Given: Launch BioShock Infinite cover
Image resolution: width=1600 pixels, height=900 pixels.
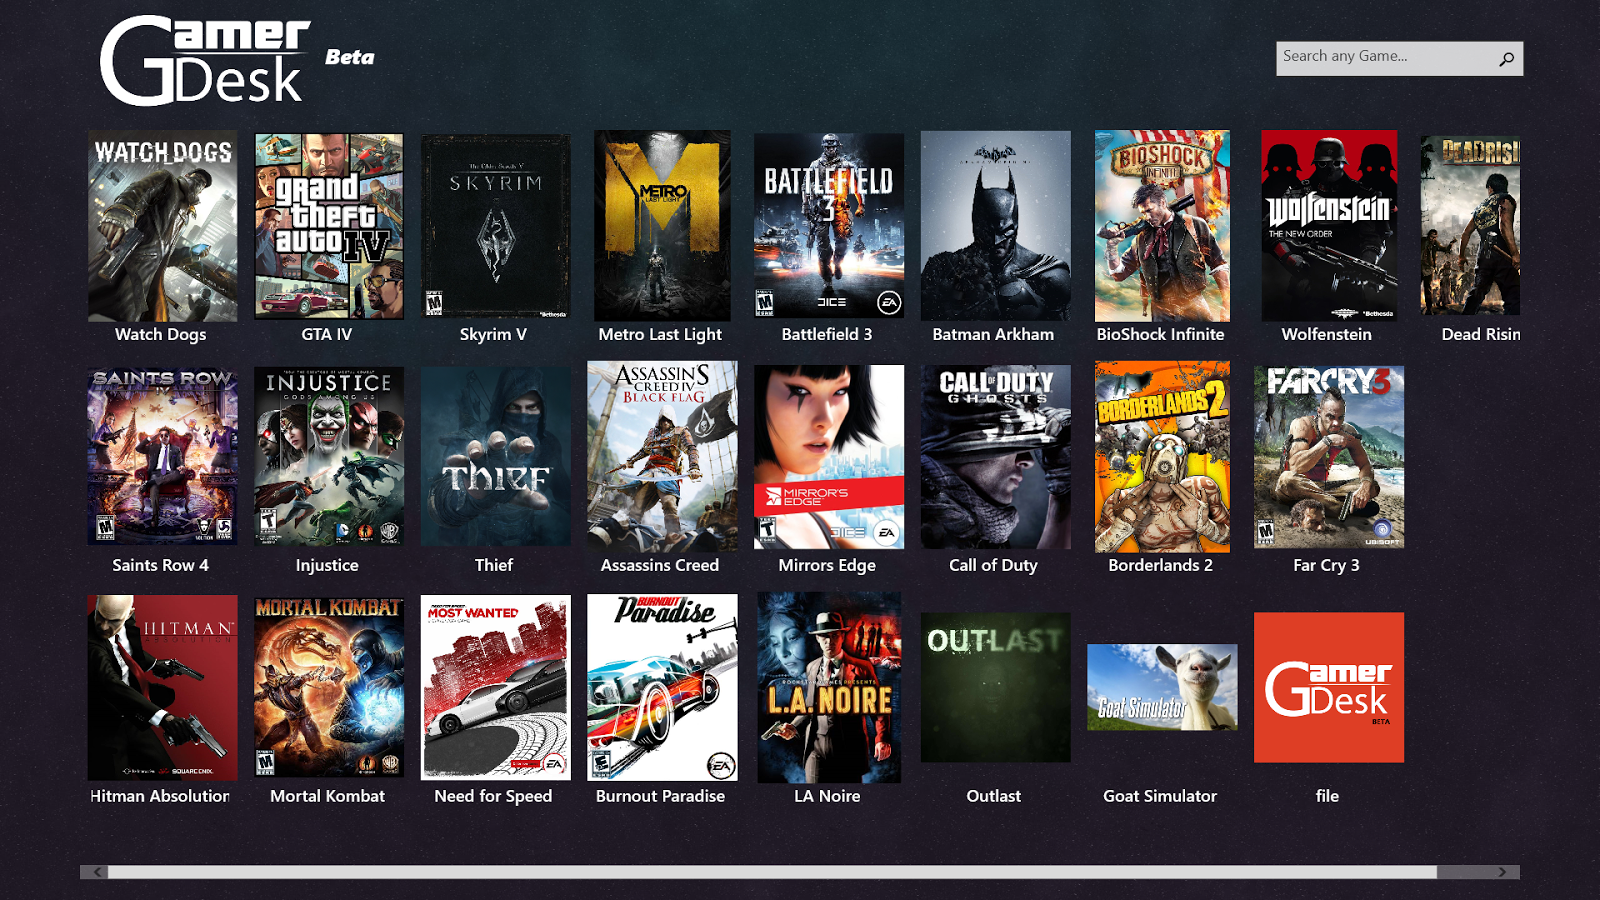Looking at the screenshot, I should point(1162,226).
